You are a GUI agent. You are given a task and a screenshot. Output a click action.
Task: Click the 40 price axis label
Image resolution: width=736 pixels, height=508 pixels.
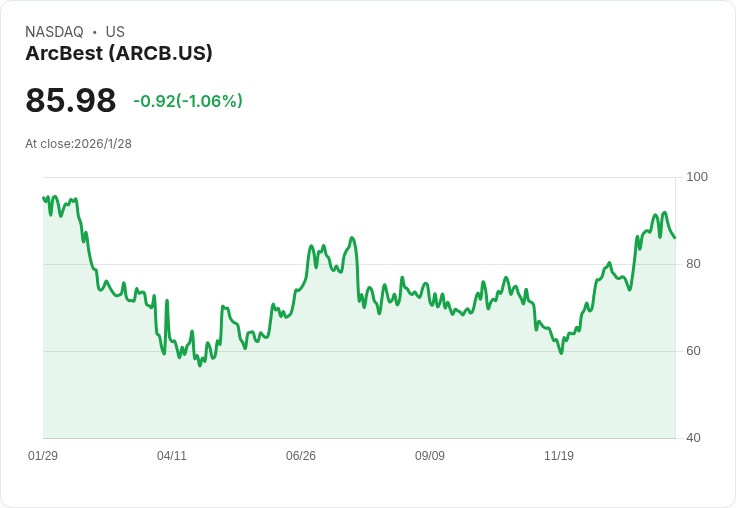[x=693, y=438]
